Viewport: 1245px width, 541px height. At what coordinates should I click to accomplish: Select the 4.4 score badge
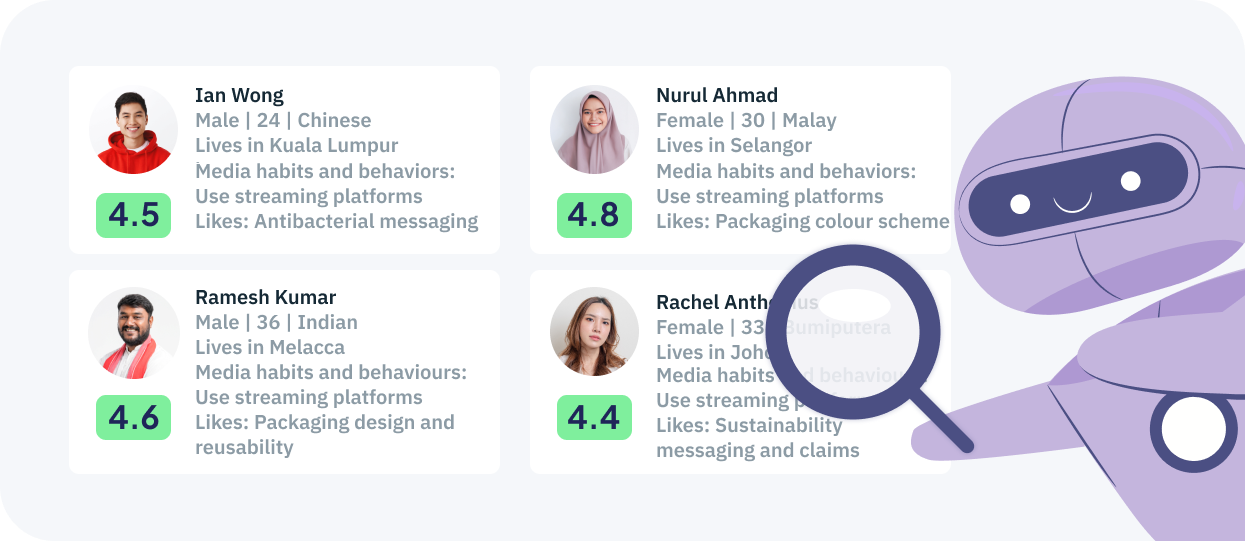point(594,417)
